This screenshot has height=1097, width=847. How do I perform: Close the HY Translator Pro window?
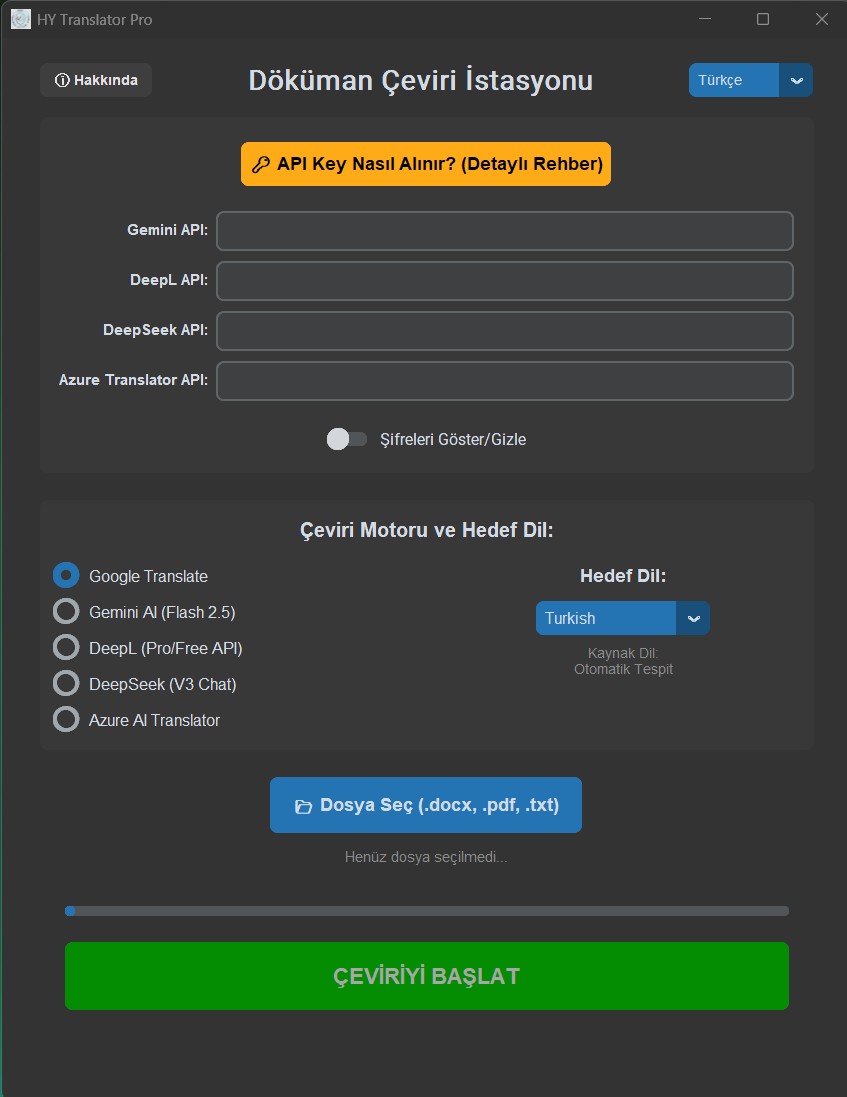[822, 20]
